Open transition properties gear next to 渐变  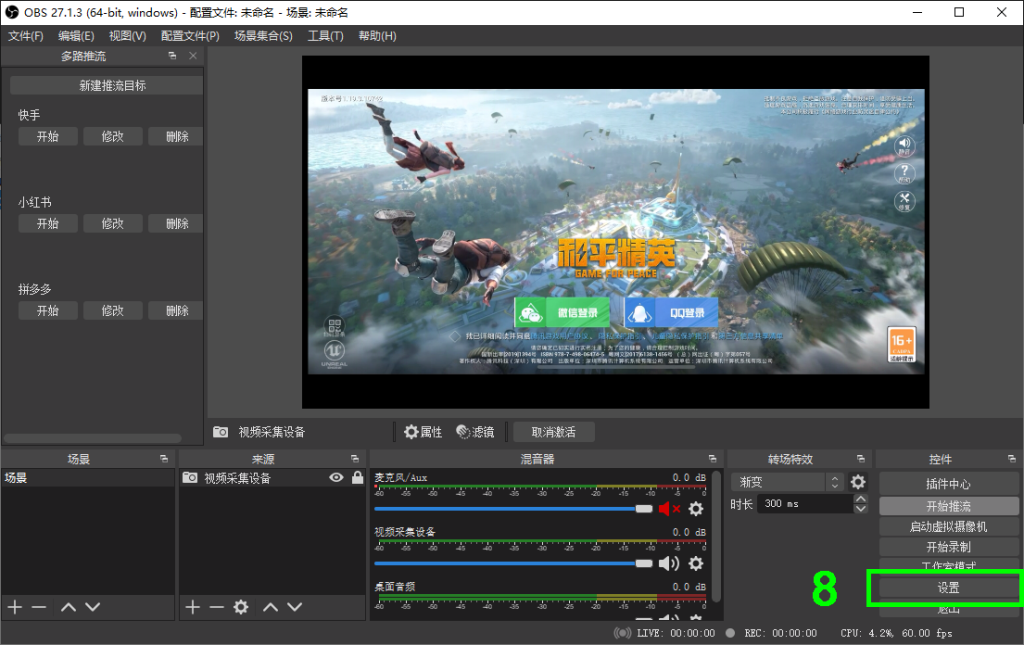coord(857,482)
